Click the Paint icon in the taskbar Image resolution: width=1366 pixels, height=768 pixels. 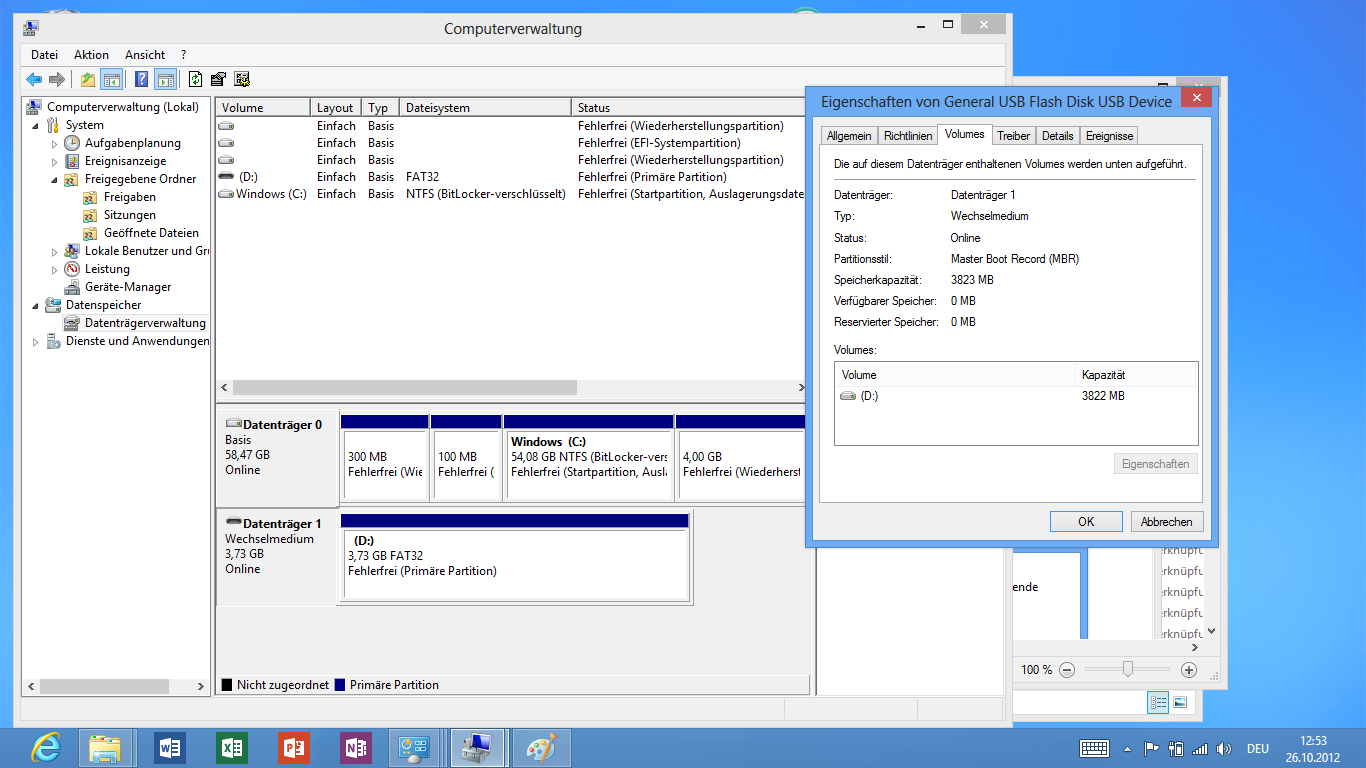pyautogui.click(x=542, y=748)
